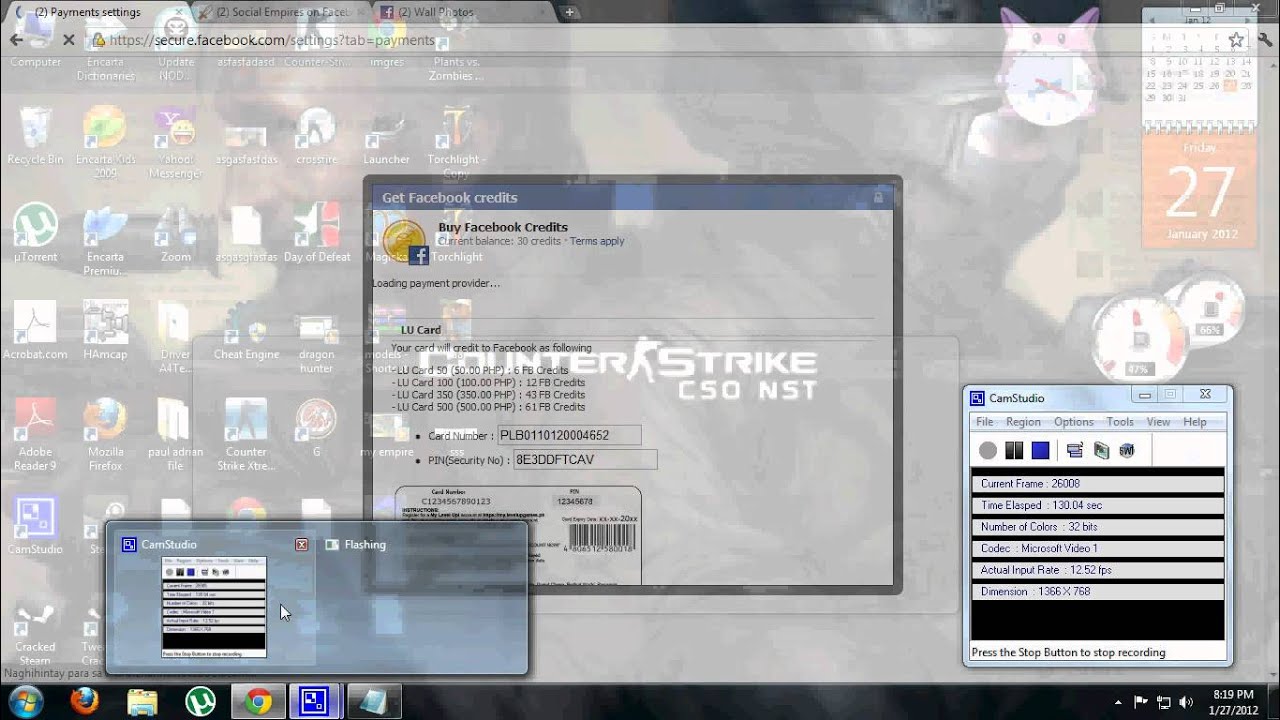Click the Encarta Premium desktop shortcut
Viewport: 1280px width, 720px height.
[x=105, y=241]
